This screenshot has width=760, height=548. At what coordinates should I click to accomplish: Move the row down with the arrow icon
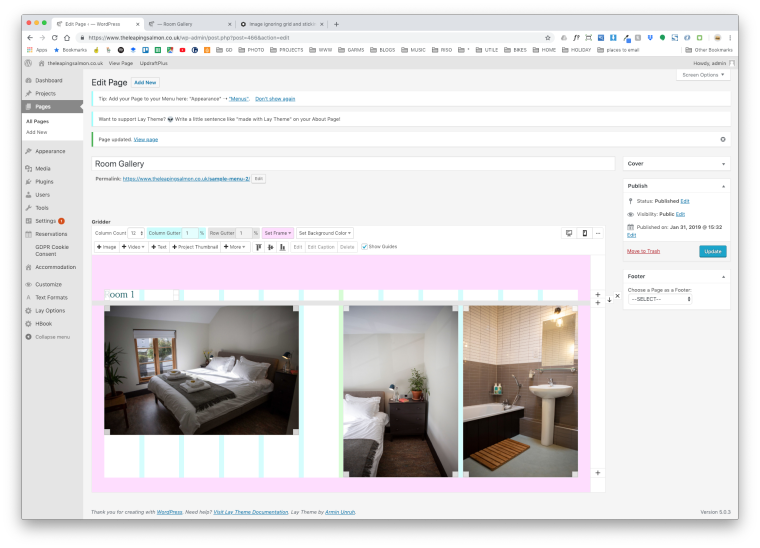point(608,300)
